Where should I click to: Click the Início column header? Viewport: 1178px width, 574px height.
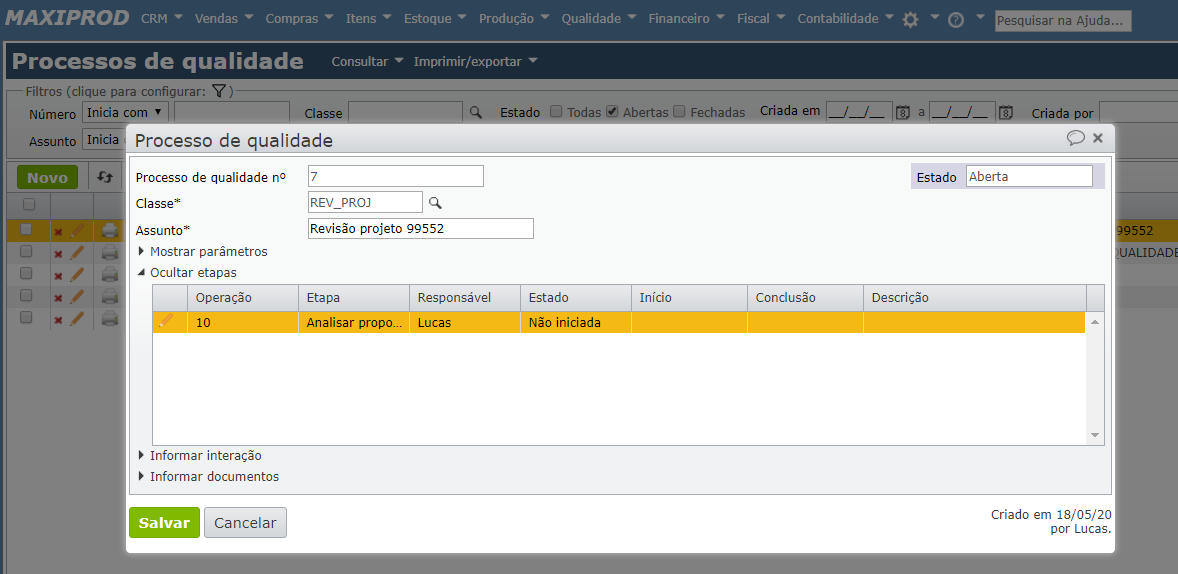[x=690, y=298]
